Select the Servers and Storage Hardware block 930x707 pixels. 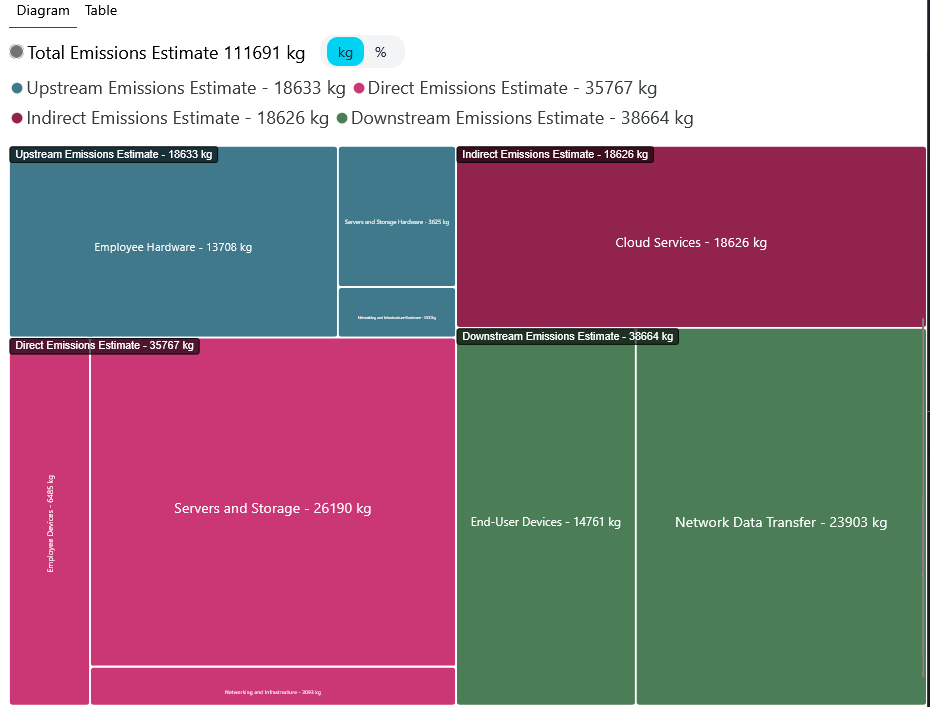(397, 222)
